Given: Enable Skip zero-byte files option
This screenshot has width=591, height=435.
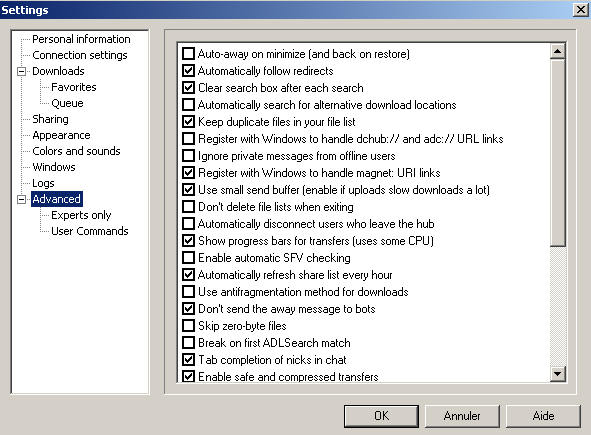Looking at the screenshot, I should click(x=188, y=325).
